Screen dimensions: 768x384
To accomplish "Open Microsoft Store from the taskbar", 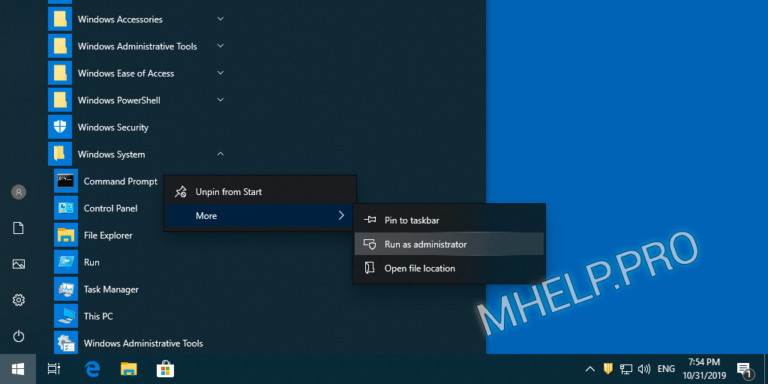I will [x=165, y=369].
